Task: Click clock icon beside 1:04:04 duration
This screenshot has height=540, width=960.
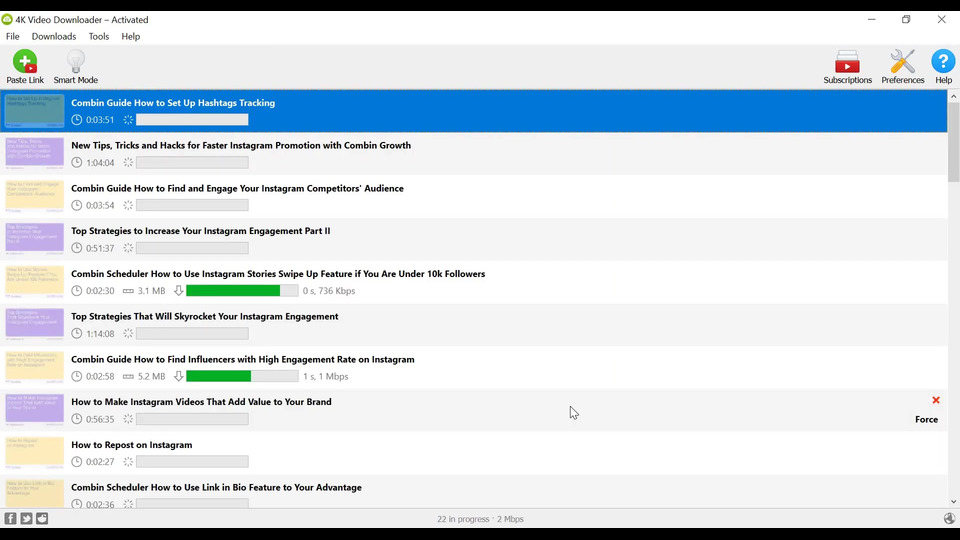Action: point(77,162)
